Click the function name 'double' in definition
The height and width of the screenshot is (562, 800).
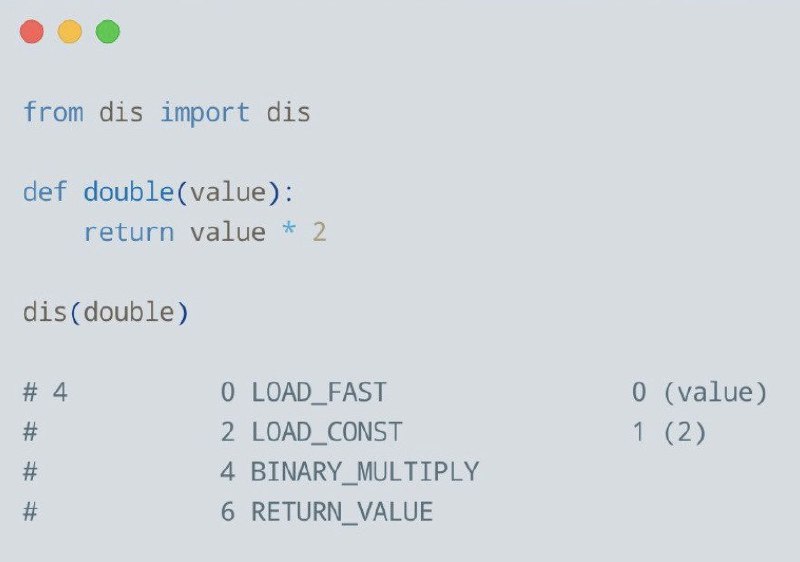pos(129,192)
